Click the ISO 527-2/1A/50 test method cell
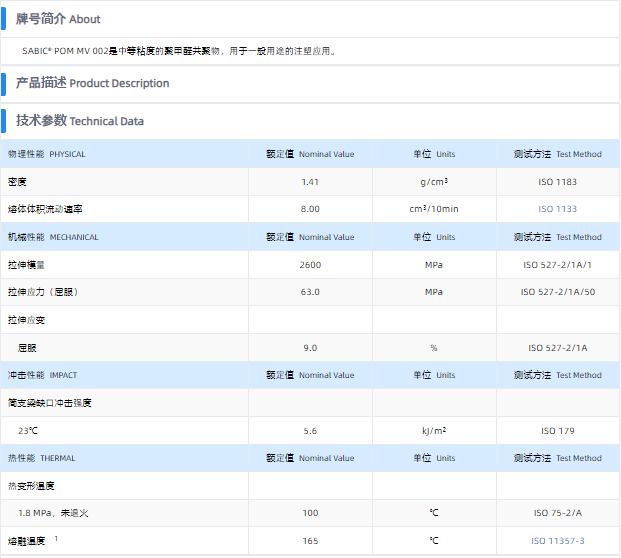 (557, 292)
